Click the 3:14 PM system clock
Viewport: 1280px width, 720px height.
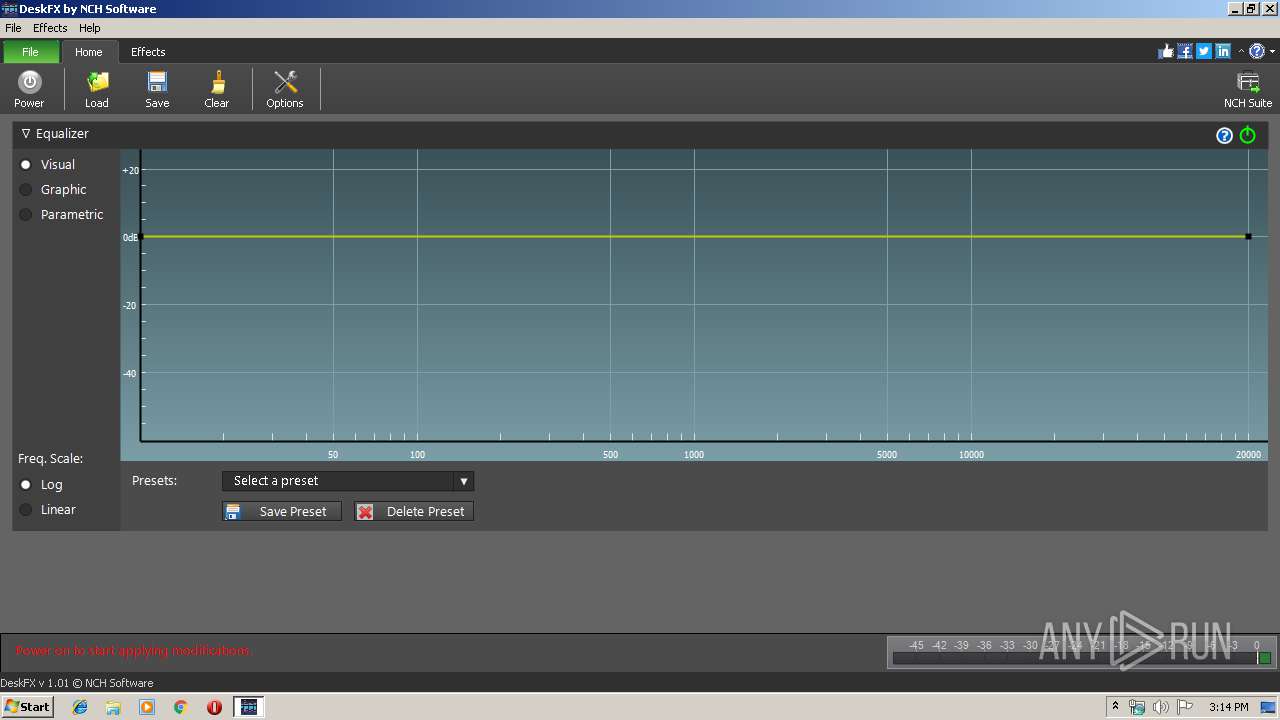(x=1228, y=707)
